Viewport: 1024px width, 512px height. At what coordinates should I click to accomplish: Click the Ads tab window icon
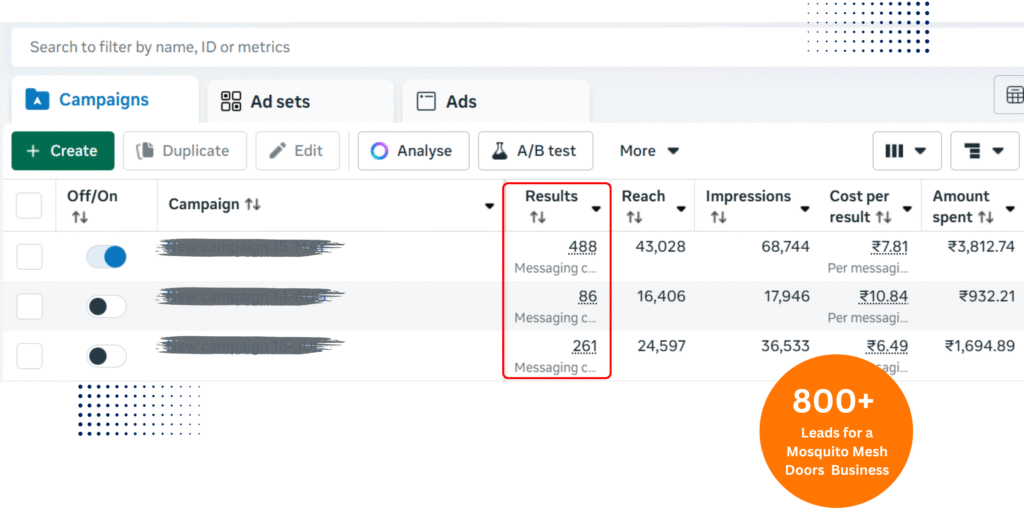click(426, 101)
